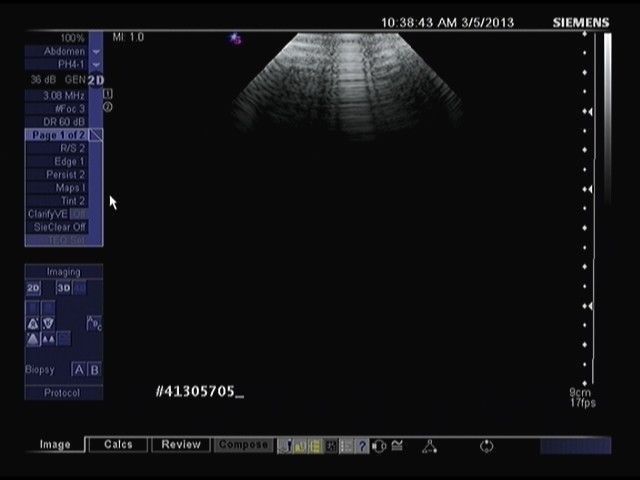This screenshot has height=480, width=640.
Task: Open the Calcs tab
Action: pyautogui.click(x=118, y=445)
